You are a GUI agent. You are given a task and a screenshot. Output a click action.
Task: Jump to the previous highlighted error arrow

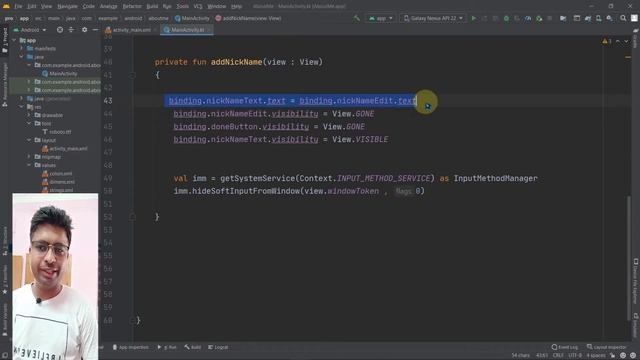618,41
